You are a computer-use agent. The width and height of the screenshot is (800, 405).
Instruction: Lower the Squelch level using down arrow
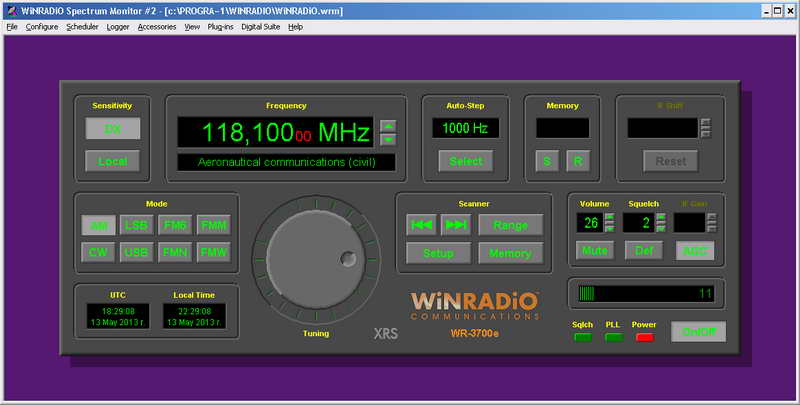click(x=660, y=228)
